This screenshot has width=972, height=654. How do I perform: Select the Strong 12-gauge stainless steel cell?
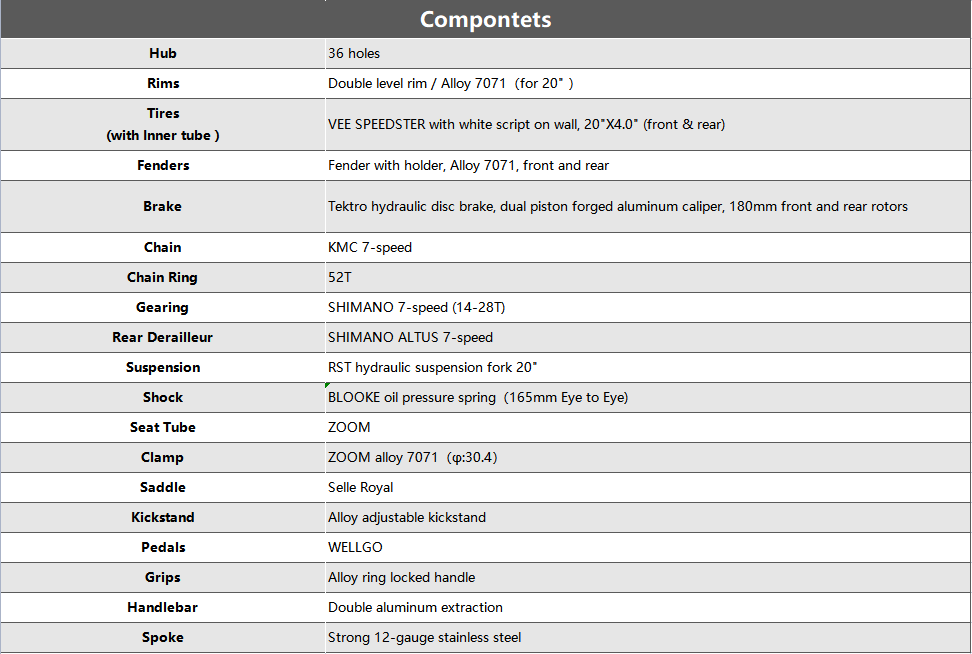click(424, 637)
